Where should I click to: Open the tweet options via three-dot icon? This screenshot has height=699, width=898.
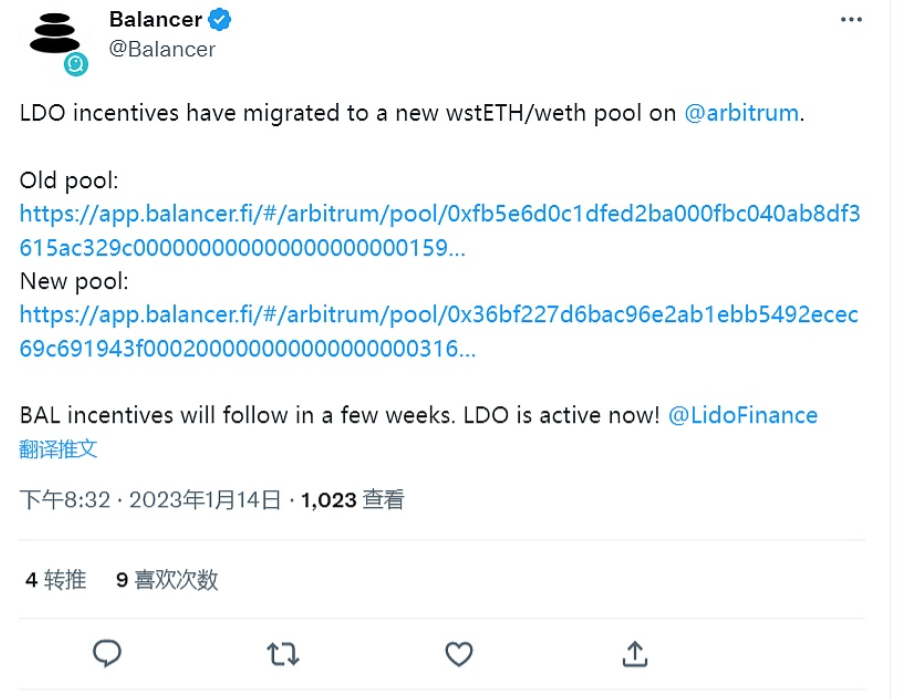[x=851, y=17]
